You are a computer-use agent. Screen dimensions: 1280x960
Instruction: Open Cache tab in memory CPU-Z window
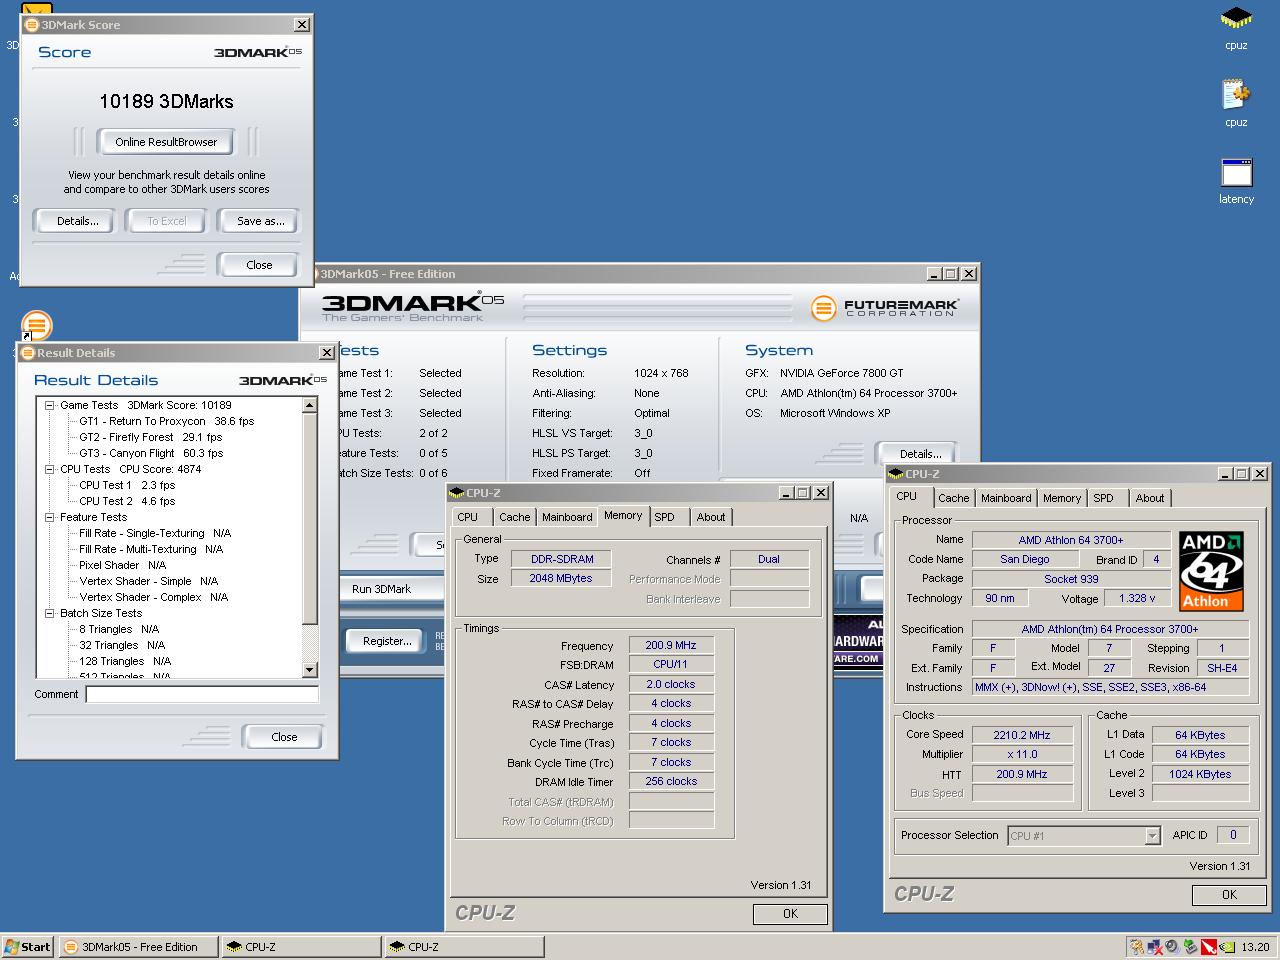click(x=515, y=517)
